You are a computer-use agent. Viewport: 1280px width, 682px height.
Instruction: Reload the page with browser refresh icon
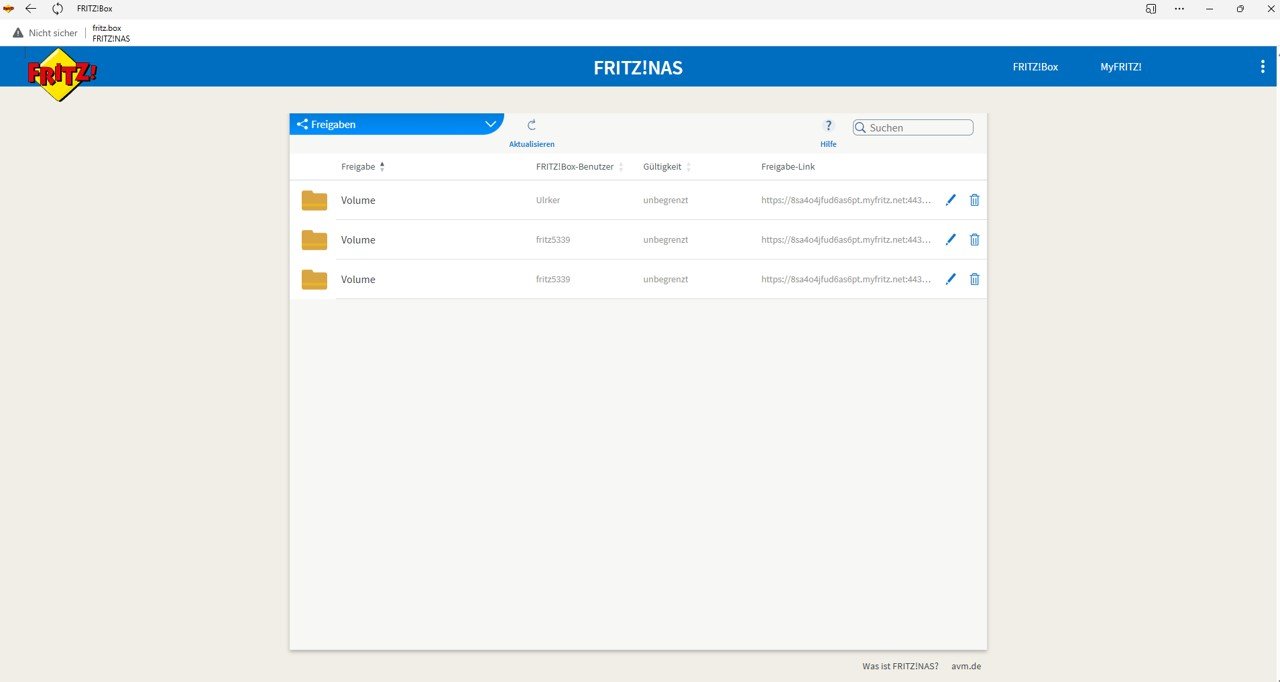click(x=57, y=8)
